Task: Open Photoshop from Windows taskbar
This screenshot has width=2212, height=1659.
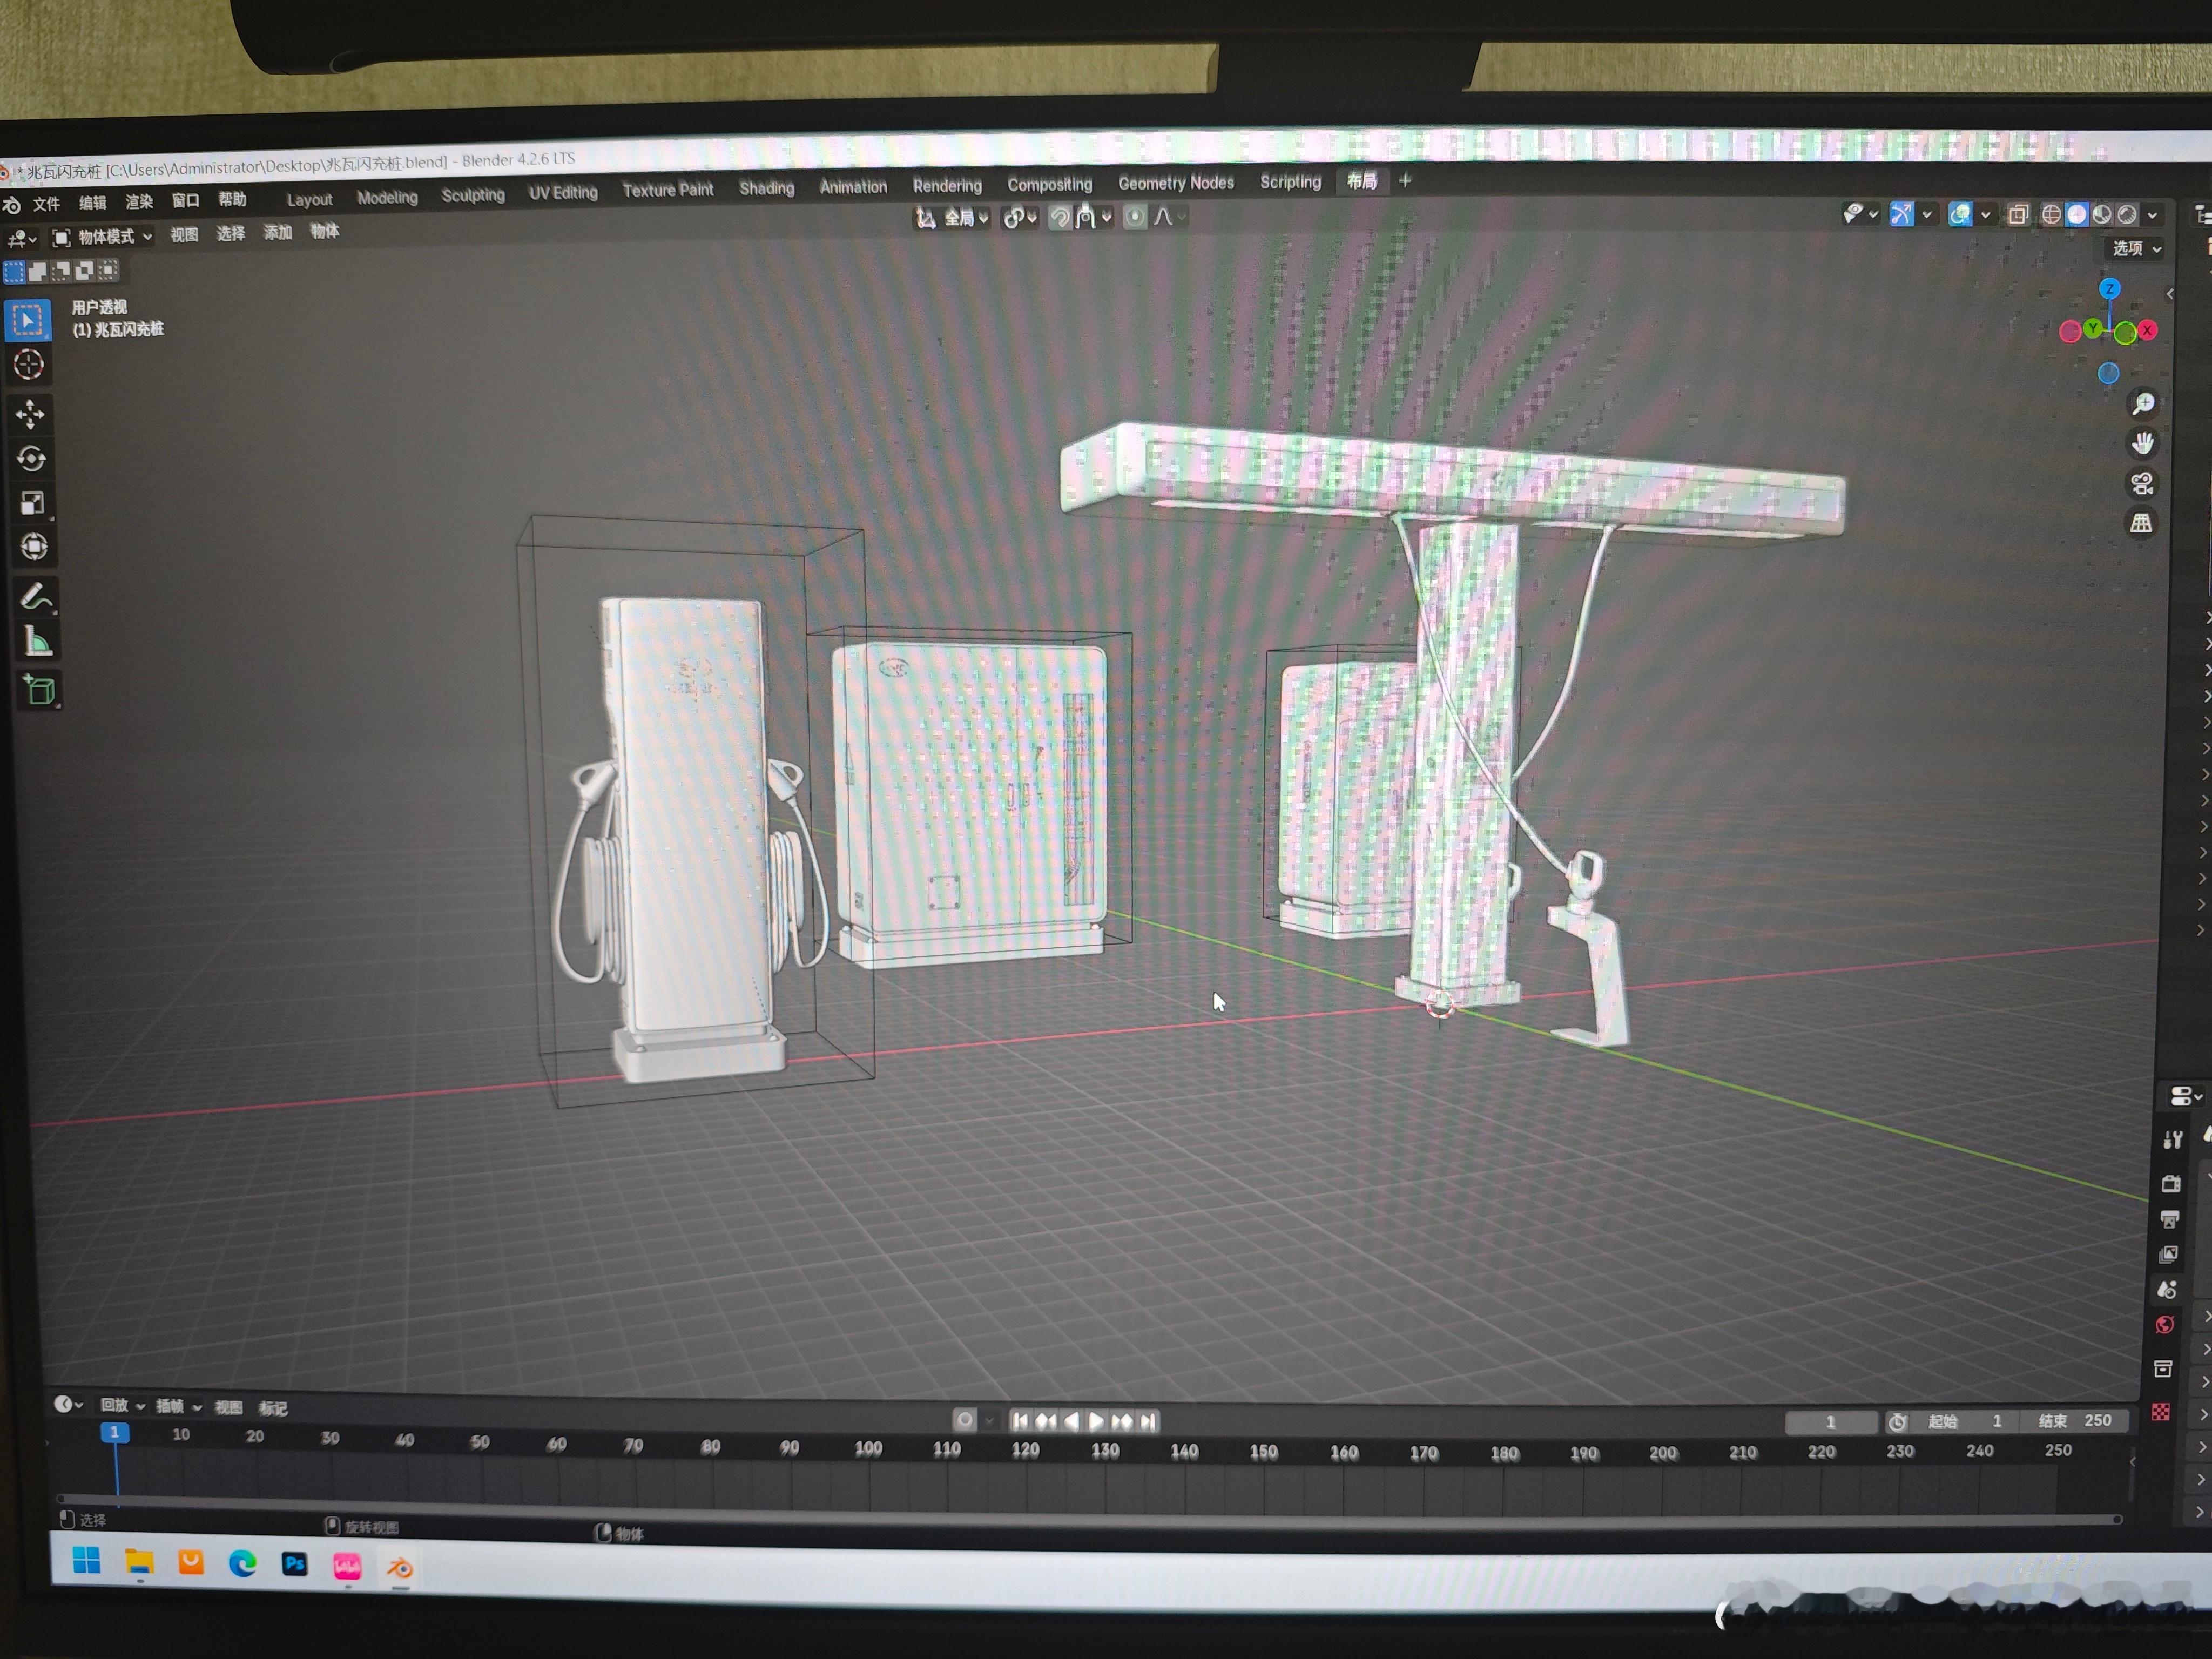Action: point(294,1563)
